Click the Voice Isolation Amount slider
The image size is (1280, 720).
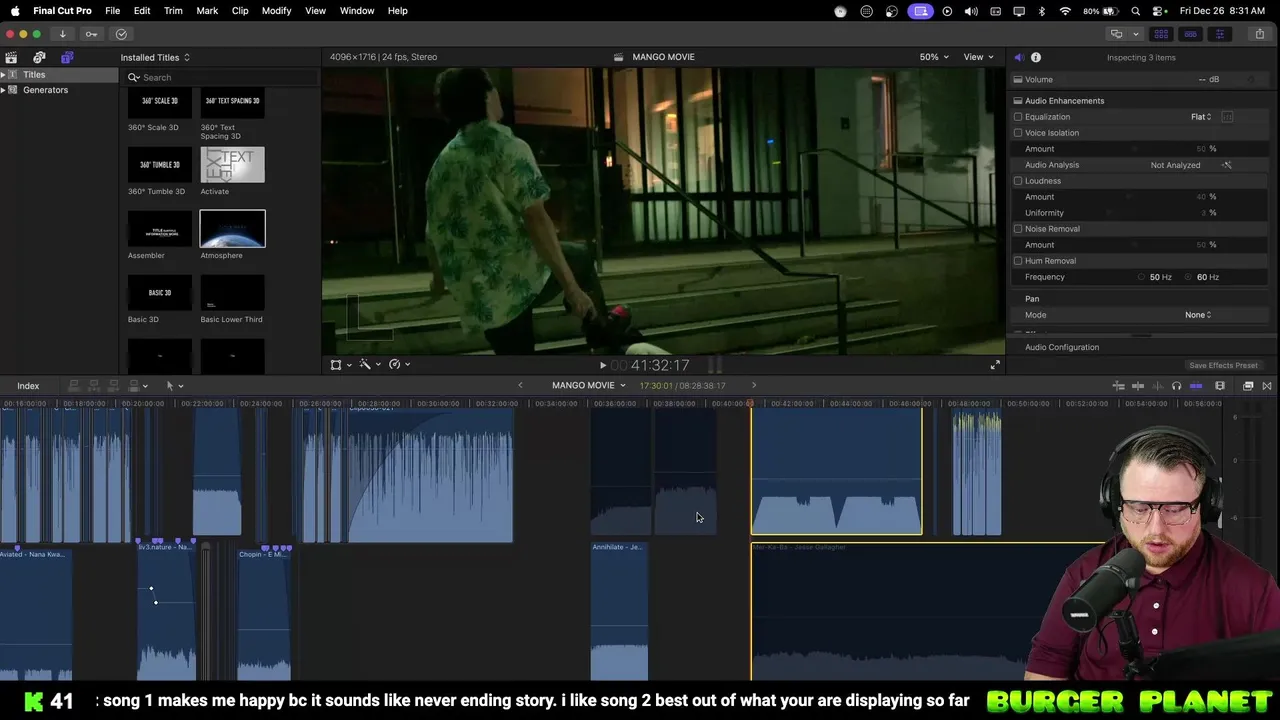[1135, 149]
